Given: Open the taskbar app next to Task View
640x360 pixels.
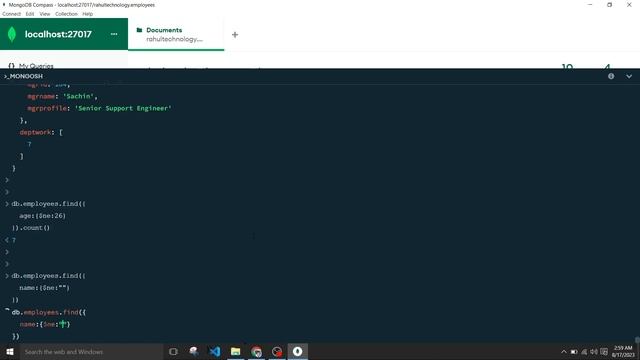Looking at the screenshot, I should click(194, 351).
